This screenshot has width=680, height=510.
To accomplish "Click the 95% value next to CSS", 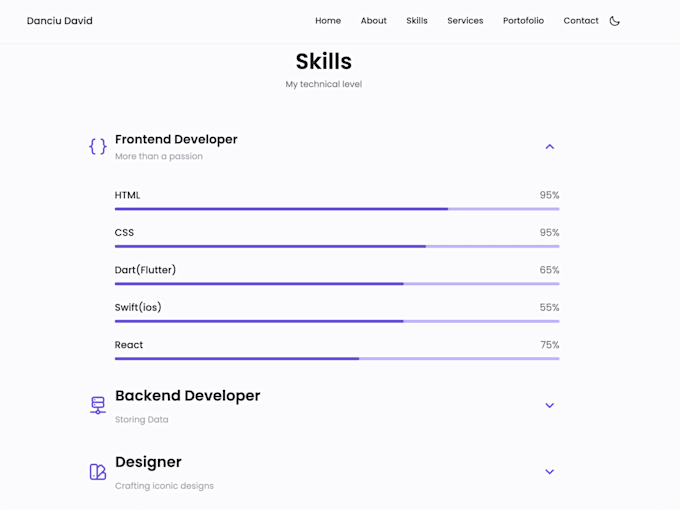I will tap(549, 232).
